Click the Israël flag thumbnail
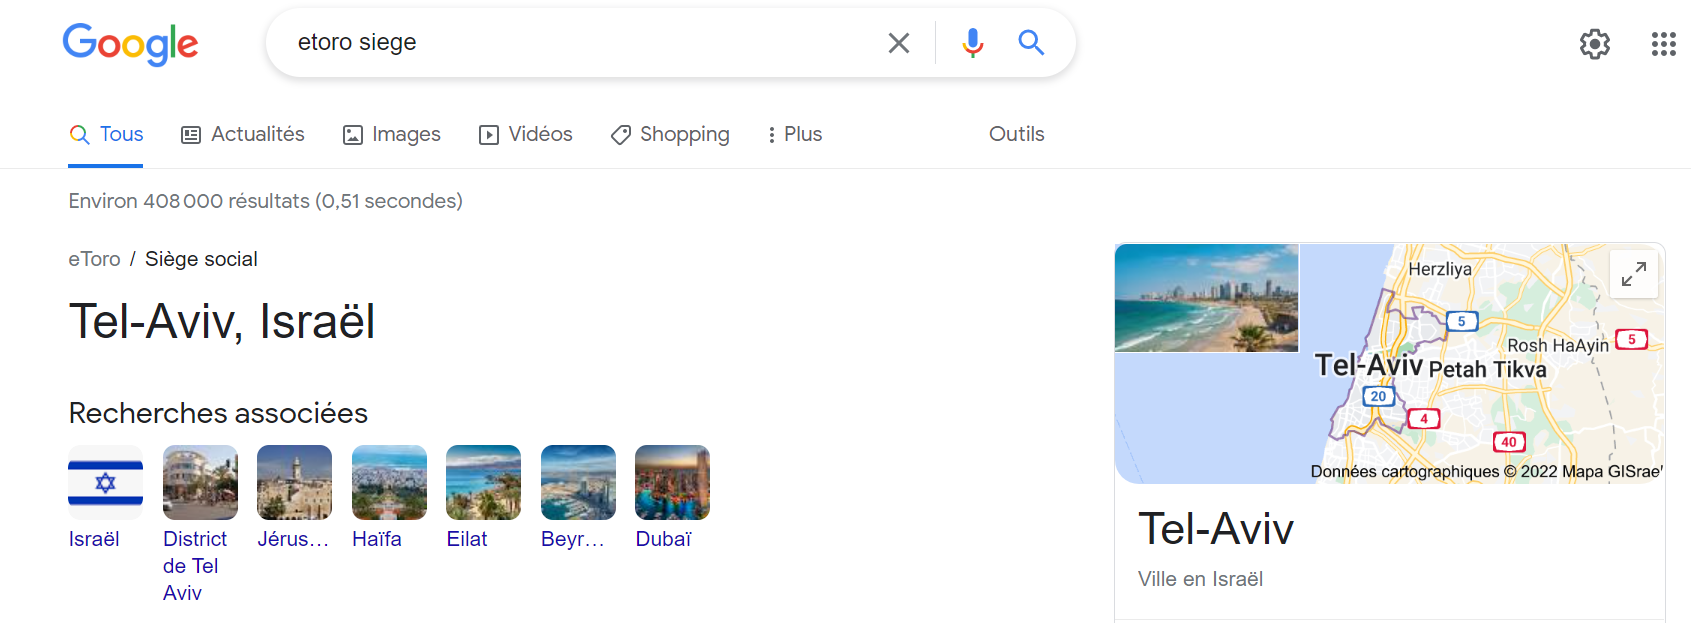The height and width of the screenshot is (623, 1691). [x=105, y=483]
